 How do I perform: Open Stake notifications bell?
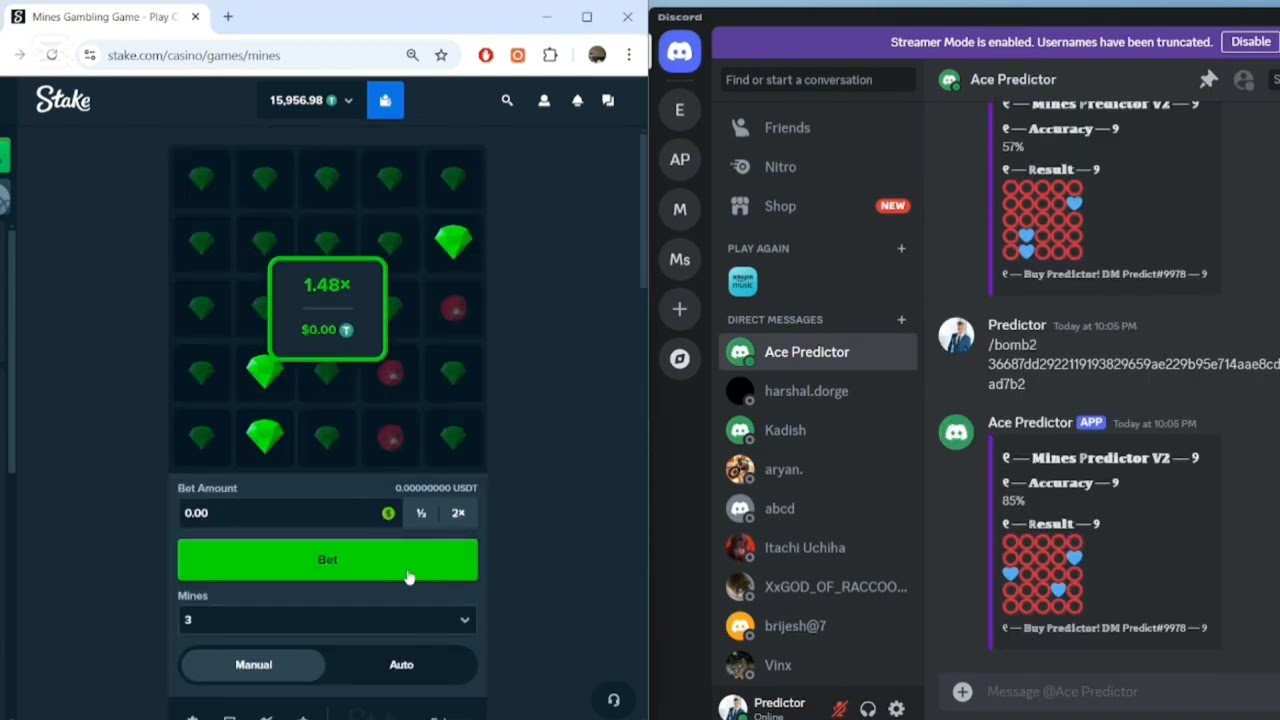[577, 100]
